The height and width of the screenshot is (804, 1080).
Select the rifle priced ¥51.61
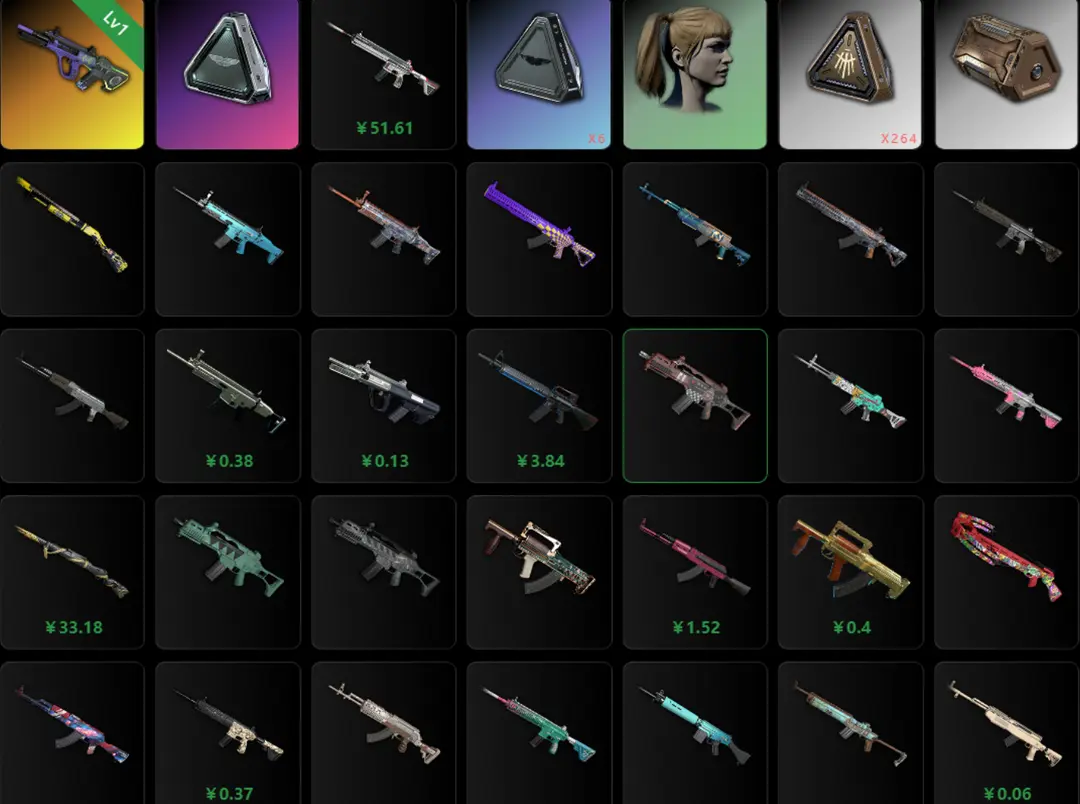point(384,73)
